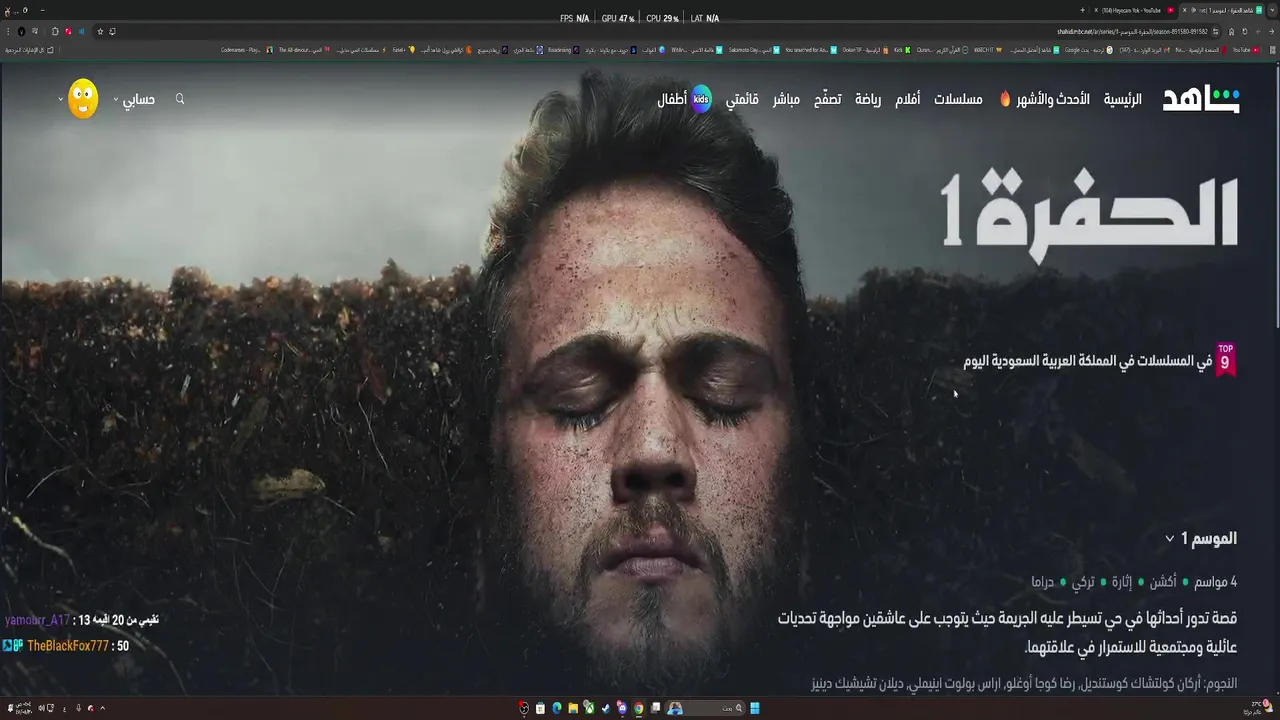
Task: Open مسلسلات series menu
Action: pyautogui.click(x=958, y=99)
